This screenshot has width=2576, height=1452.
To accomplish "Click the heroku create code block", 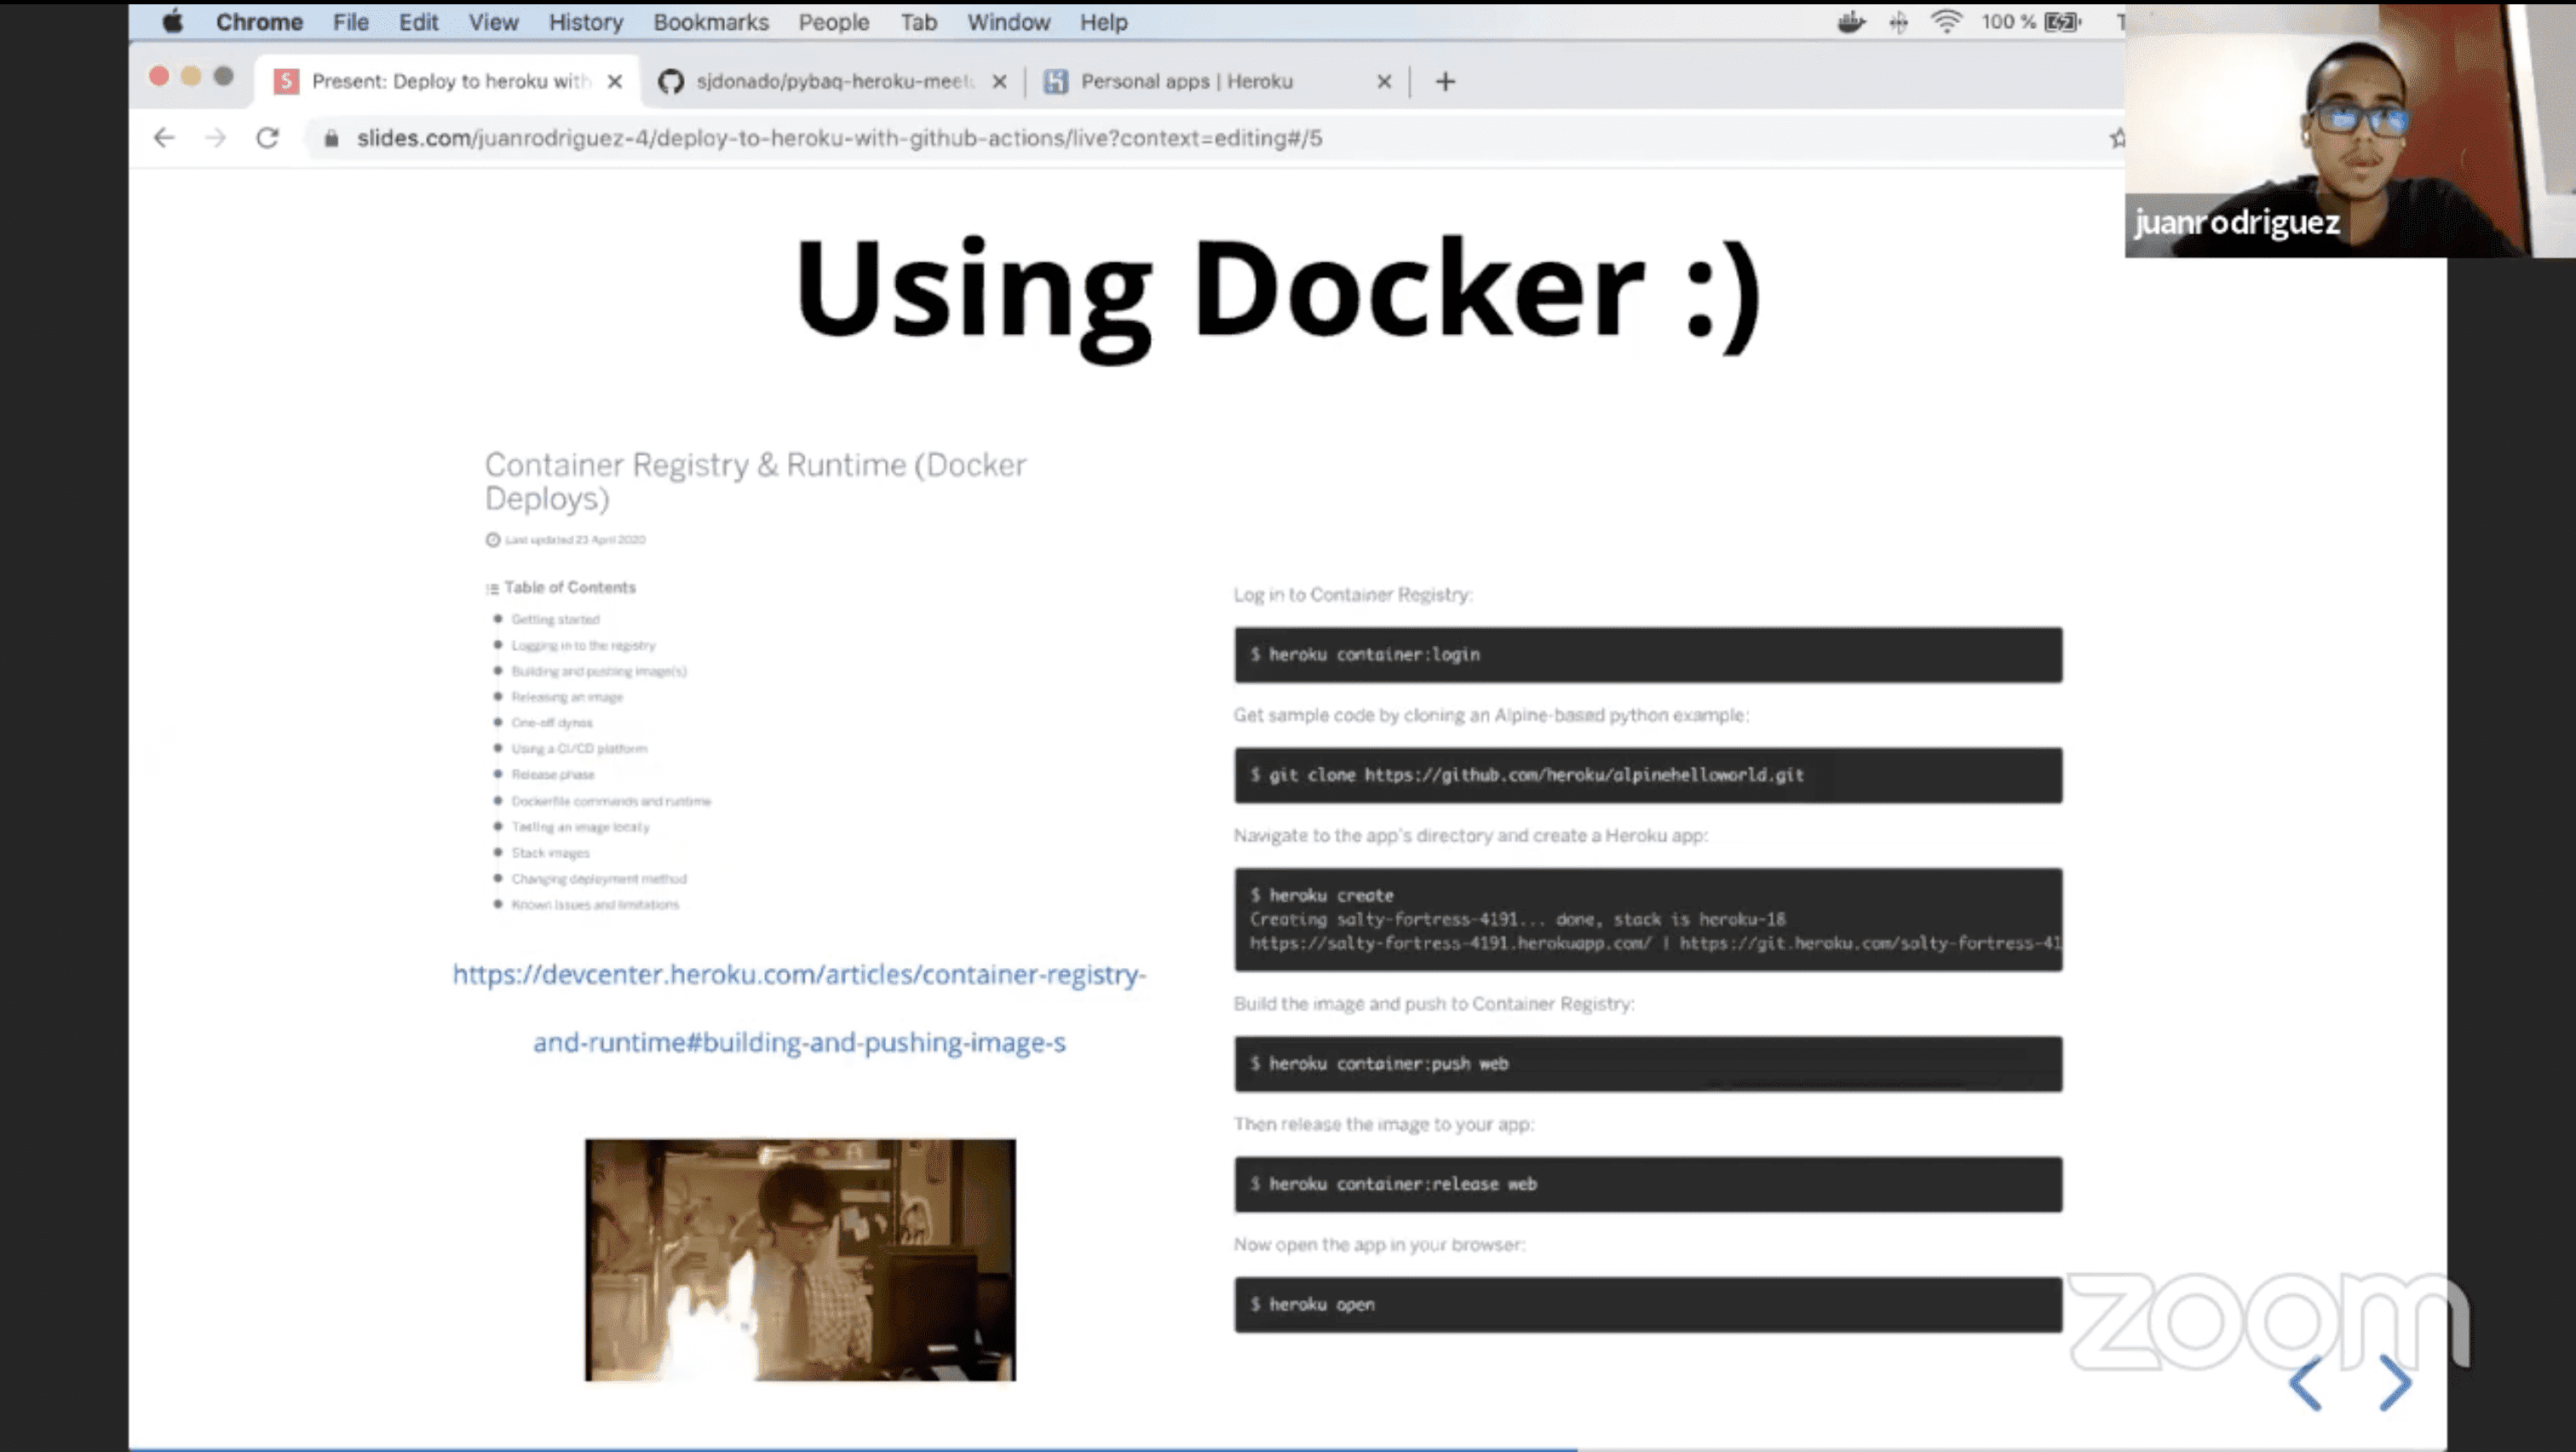I will (1648, 919).
